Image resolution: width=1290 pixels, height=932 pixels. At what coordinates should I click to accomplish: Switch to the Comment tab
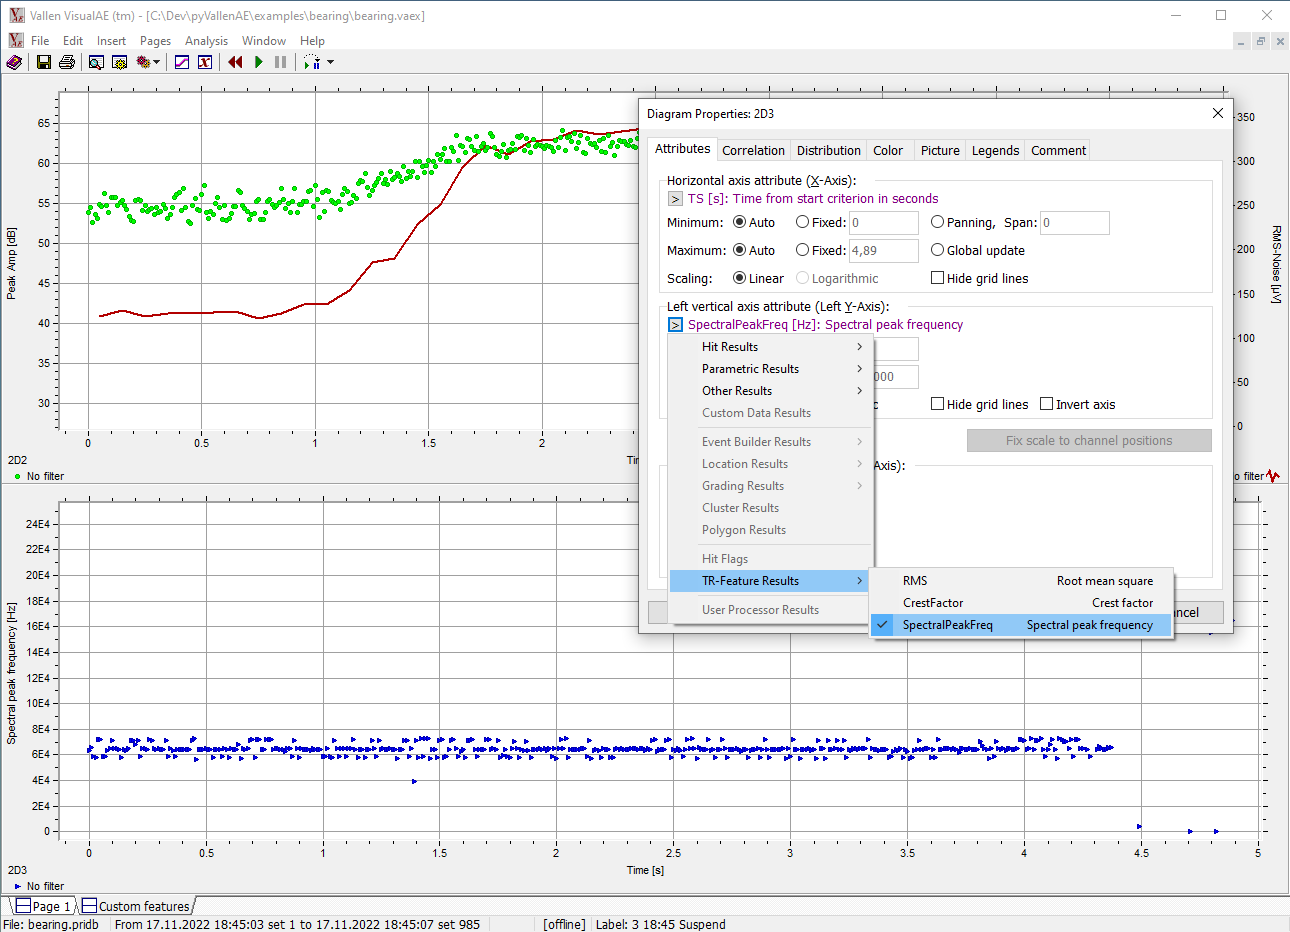pos(1058,151)
